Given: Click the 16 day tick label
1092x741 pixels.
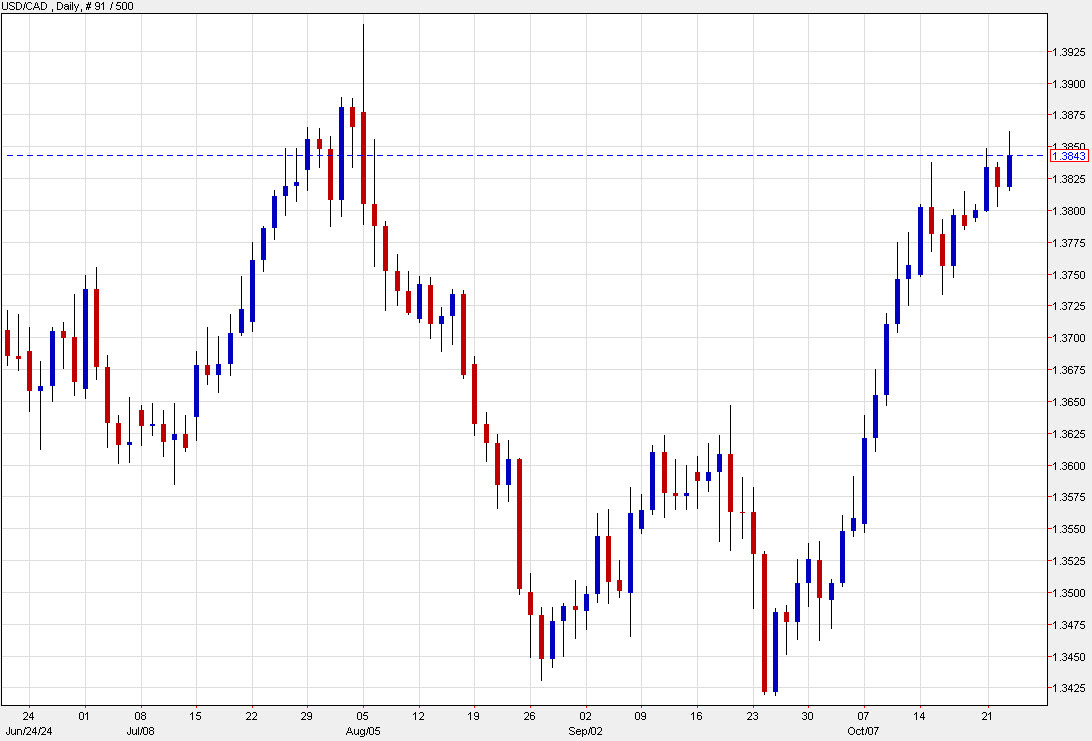Looking at the screenshot, I should coord(696,716).
